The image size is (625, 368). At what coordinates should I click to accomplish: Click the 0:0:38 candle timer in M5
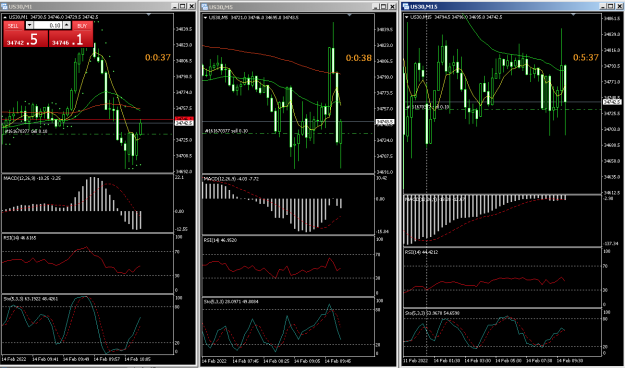pos(359,58)
